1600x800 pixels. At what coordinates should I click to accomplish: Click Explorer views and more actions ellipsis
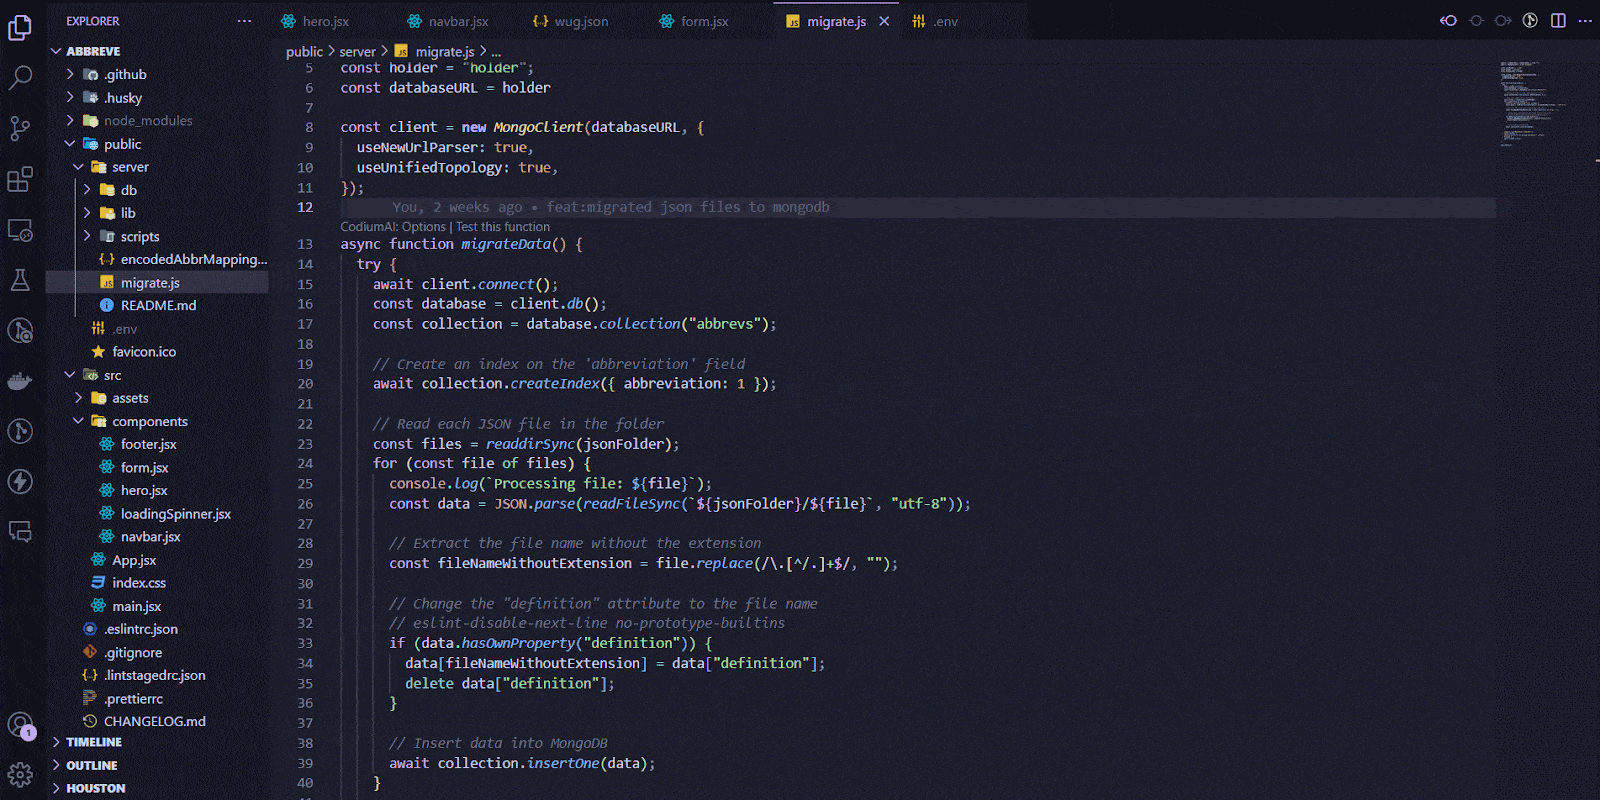(x=245, y=21)
